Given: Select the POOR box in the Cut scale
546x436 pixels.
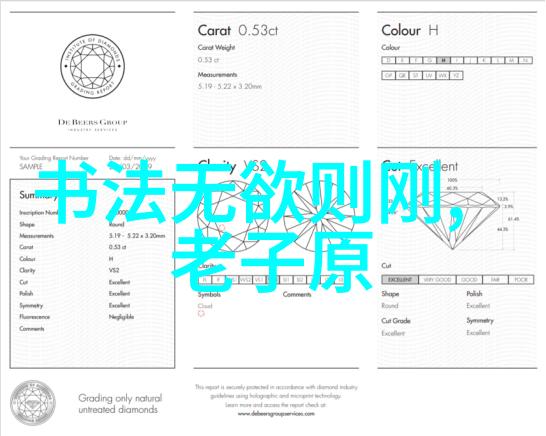Looking at the screenshot, I should pyautogui.click(x=521, y=280).
